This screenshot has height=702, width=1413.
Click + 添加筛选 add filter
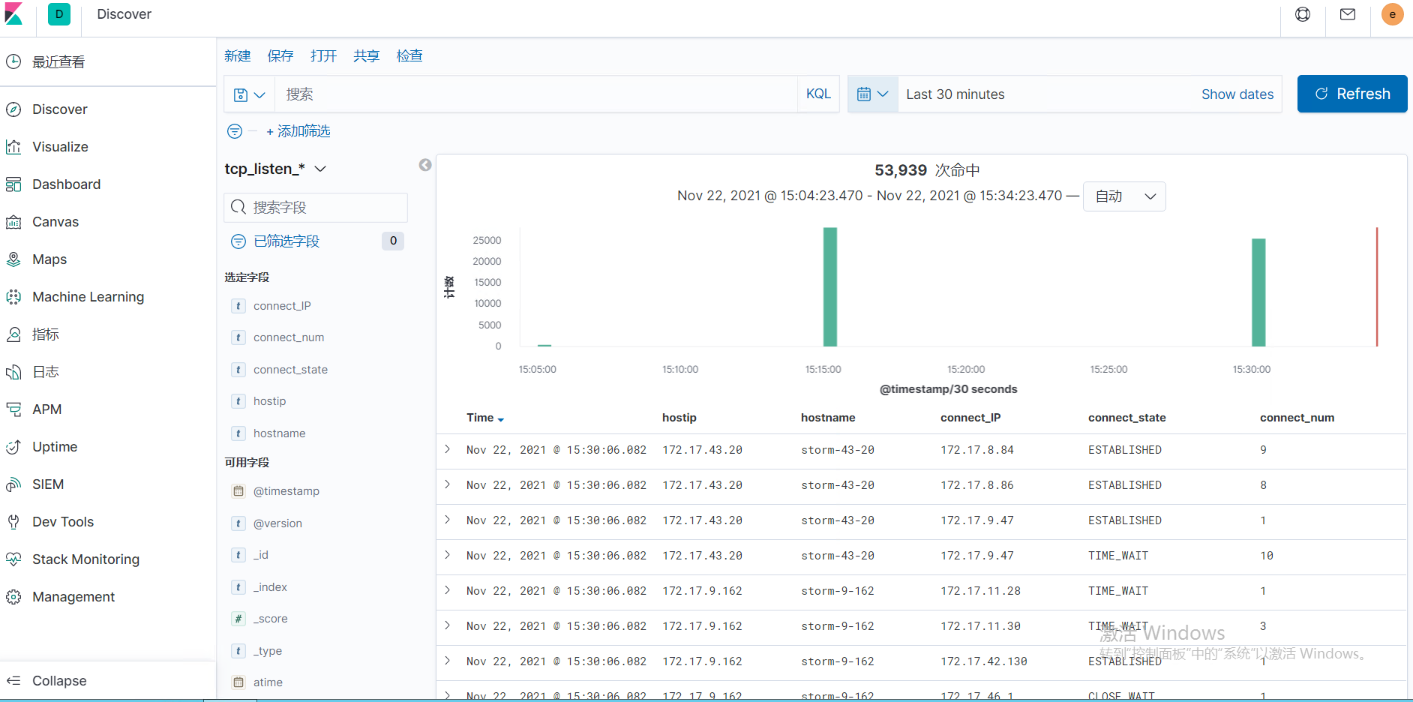[x=298, y=131]
